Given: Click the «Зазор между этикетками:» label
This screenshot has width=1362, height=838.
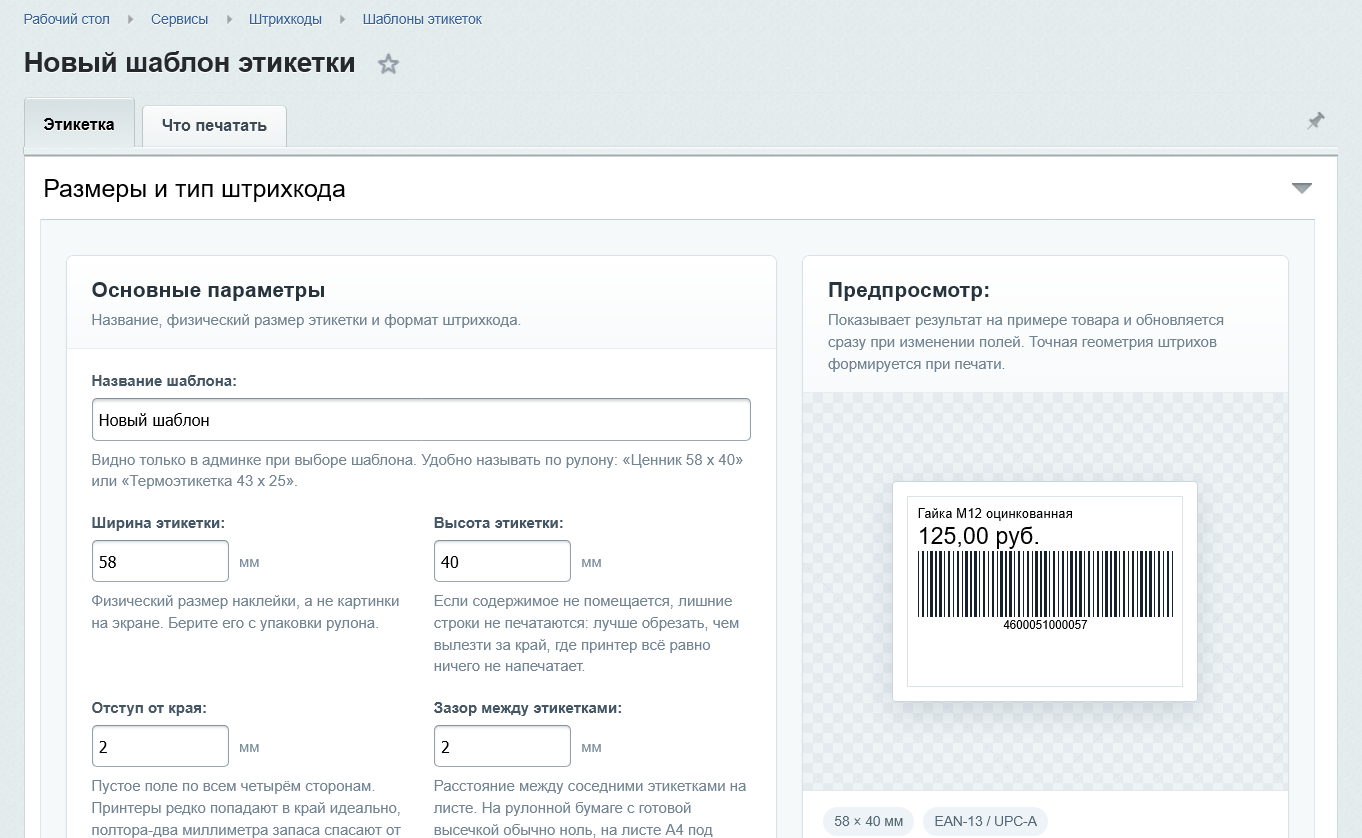Looking at the screenshot, I should tap(528, 708).
